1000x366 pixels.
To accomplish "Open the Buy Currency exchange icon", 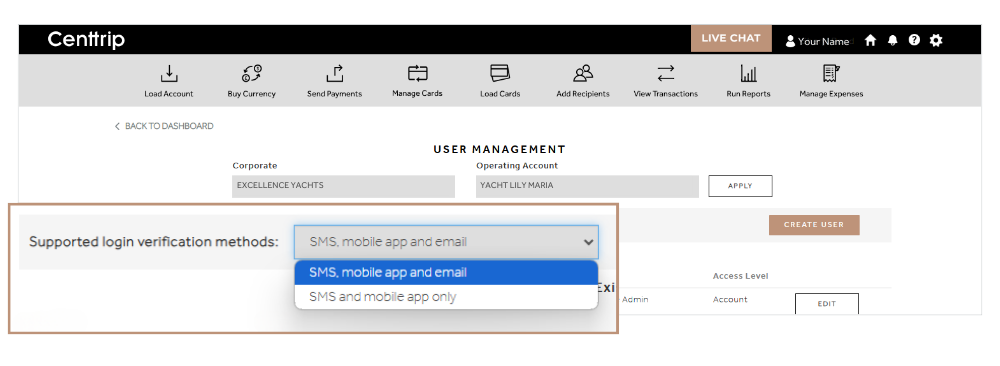I will click(251, 74).
